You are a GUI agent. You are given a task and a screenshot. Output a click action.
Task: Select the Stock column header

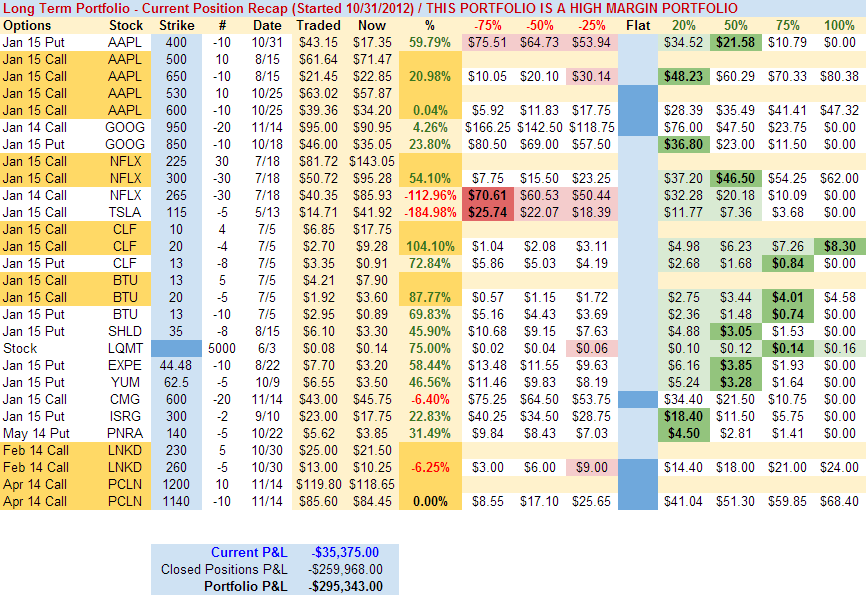(x=125, y=25)
